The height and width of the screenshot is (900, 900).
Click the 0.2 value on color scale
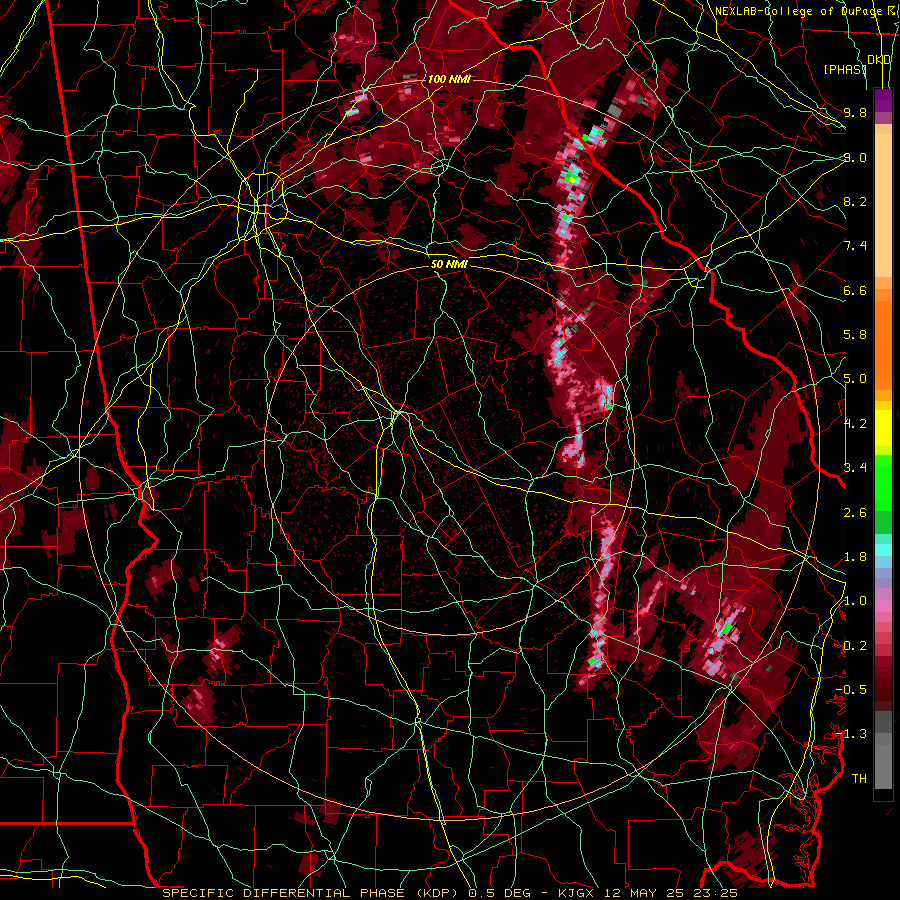[x=855, y=646]
